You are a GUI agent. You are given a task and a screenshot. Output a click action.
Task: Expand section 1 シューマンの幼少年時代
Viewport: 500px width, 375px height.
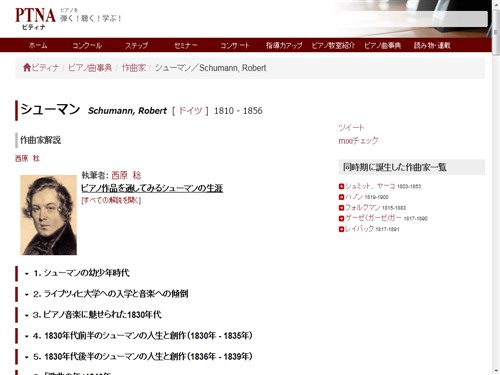(77, 273)
